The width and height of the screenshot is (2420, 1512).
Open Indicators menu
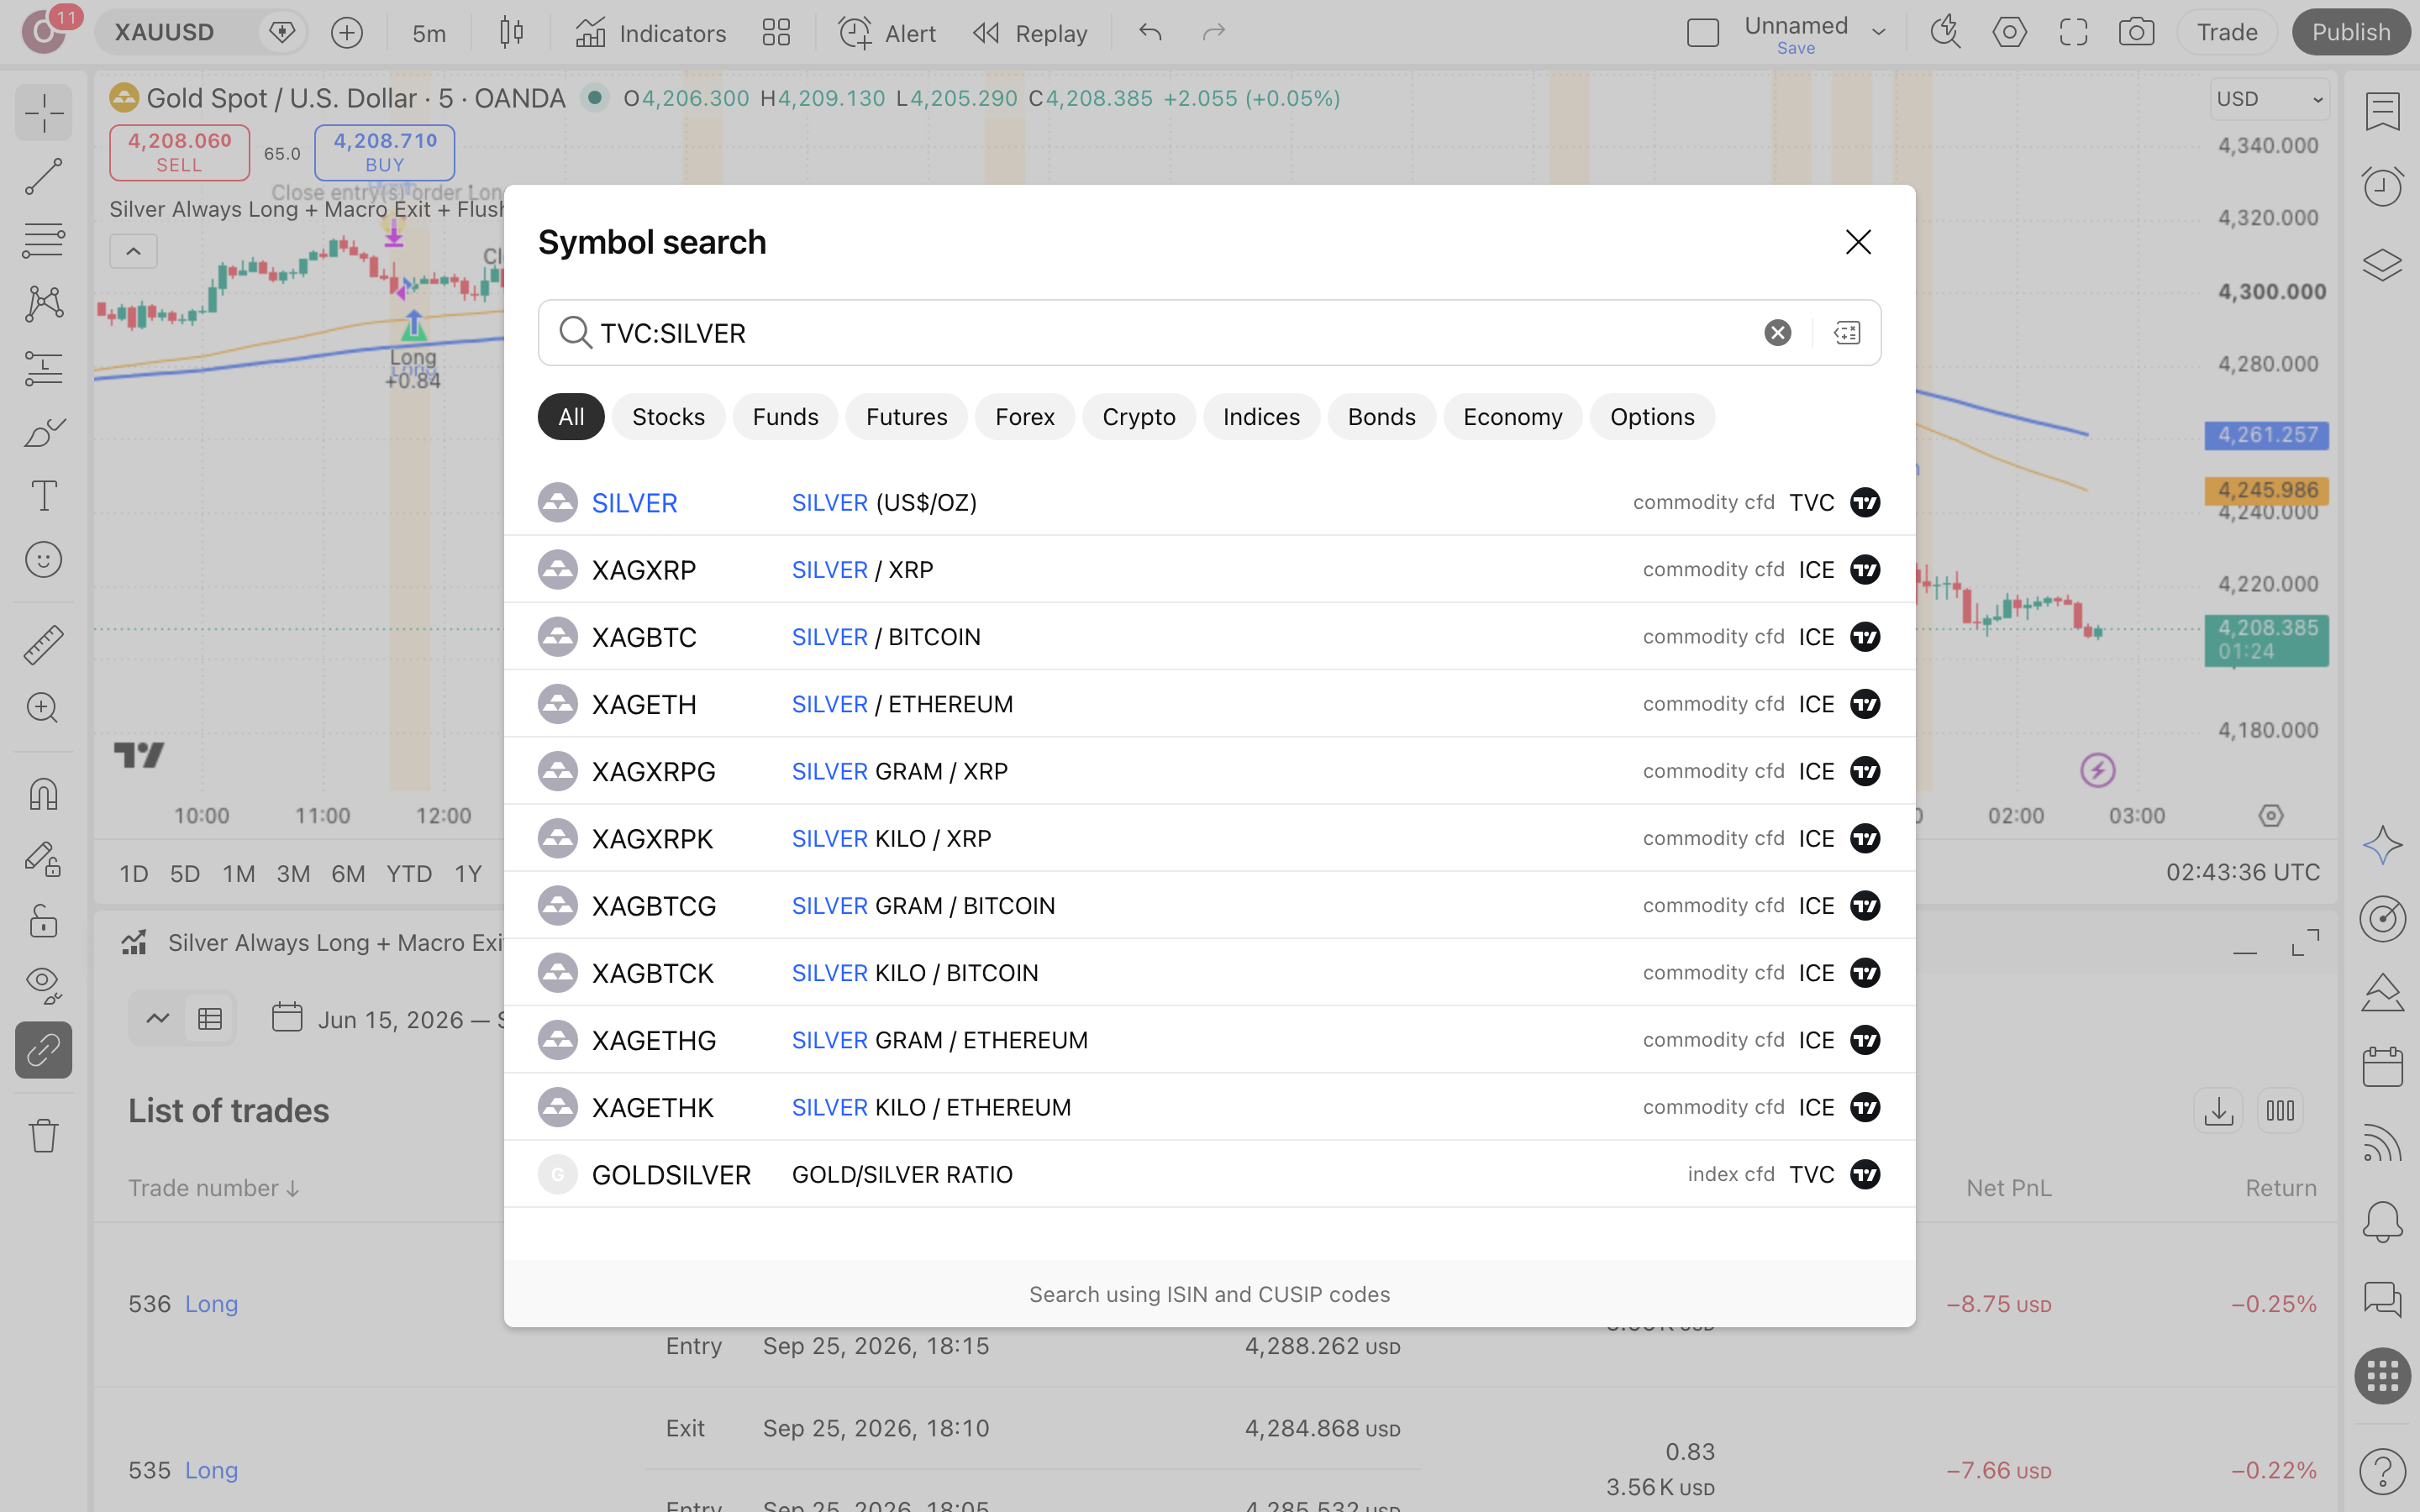tap(651, 33)
